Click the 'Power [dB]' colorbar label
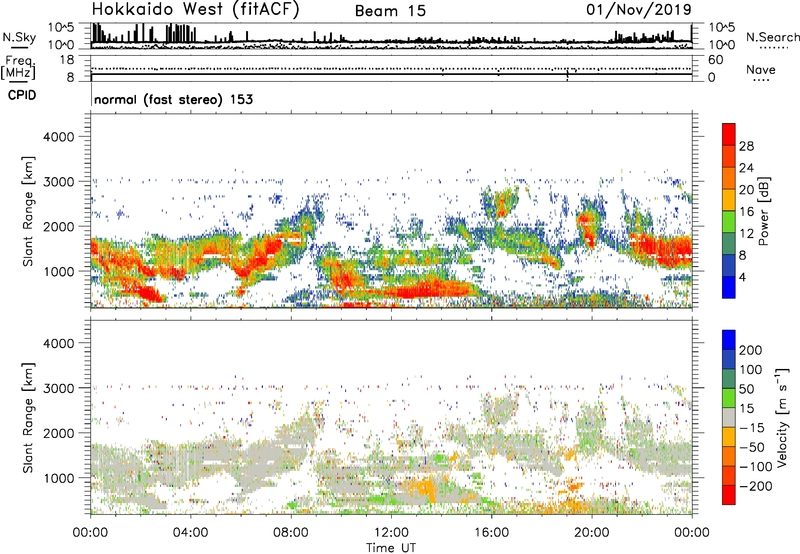This screenshot has height=554, width=800. tap(763, 211)
